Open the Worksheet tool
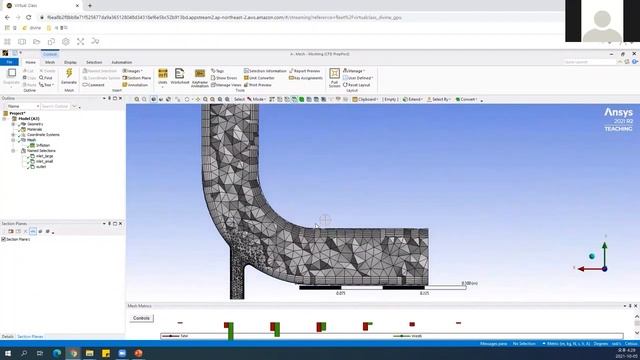 180,76
